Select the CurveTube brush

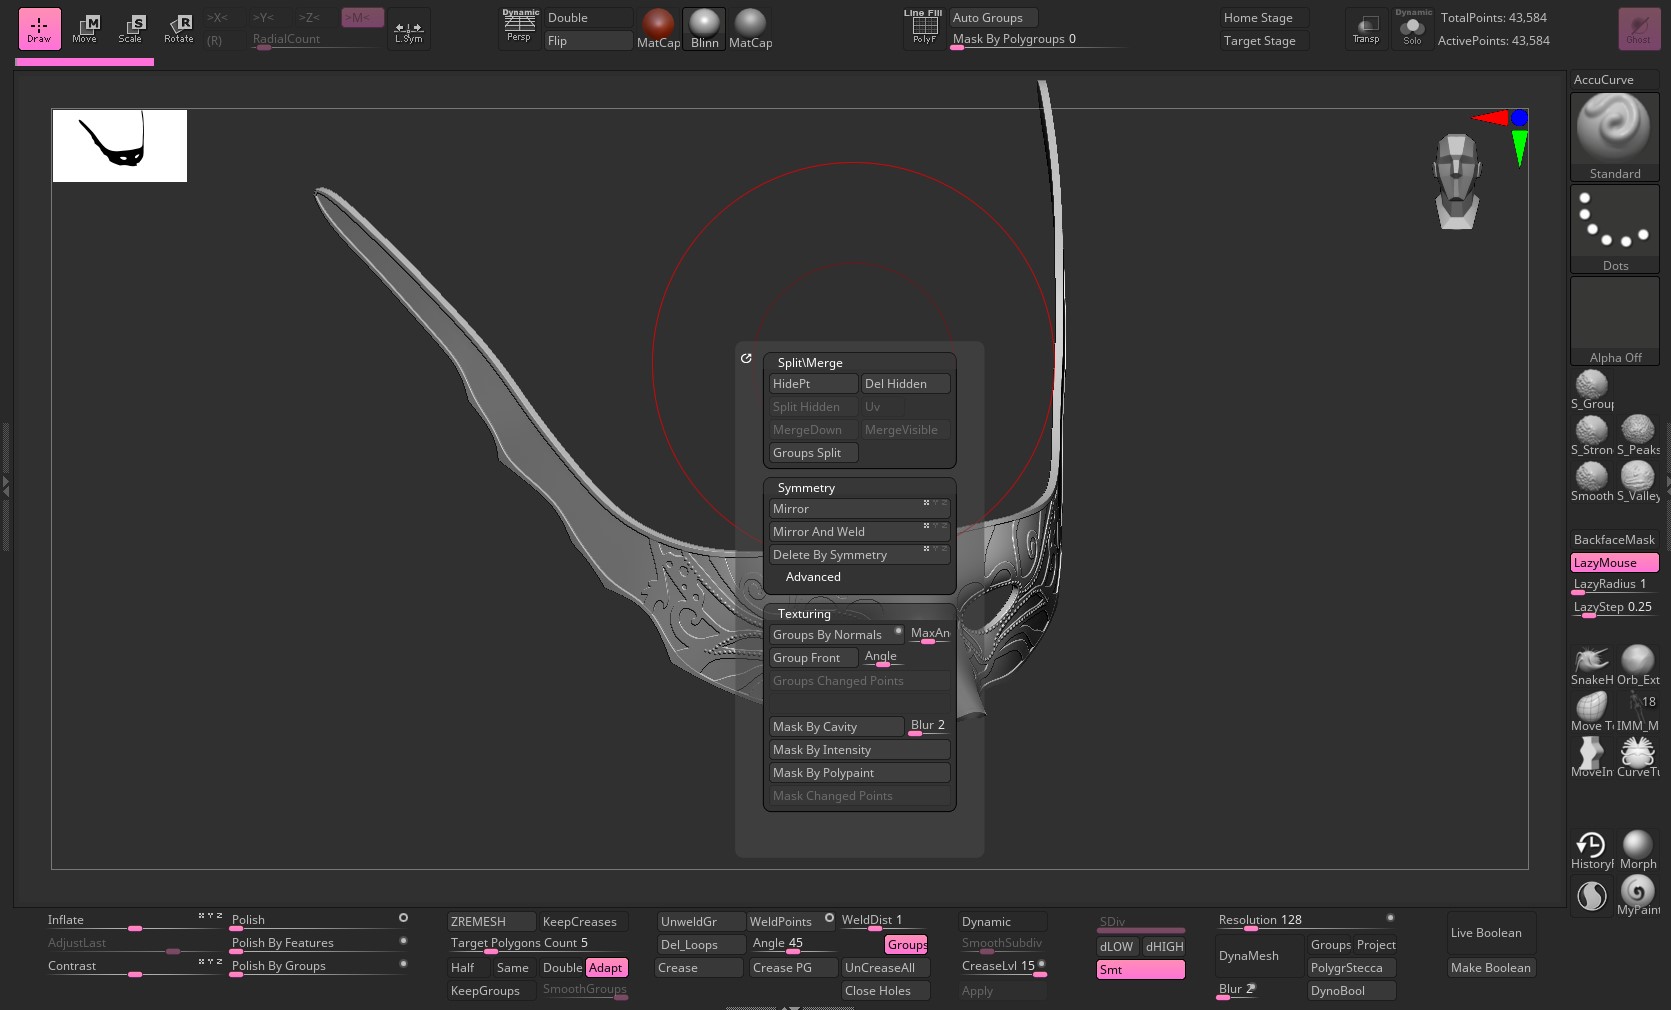coord(1638,757)
